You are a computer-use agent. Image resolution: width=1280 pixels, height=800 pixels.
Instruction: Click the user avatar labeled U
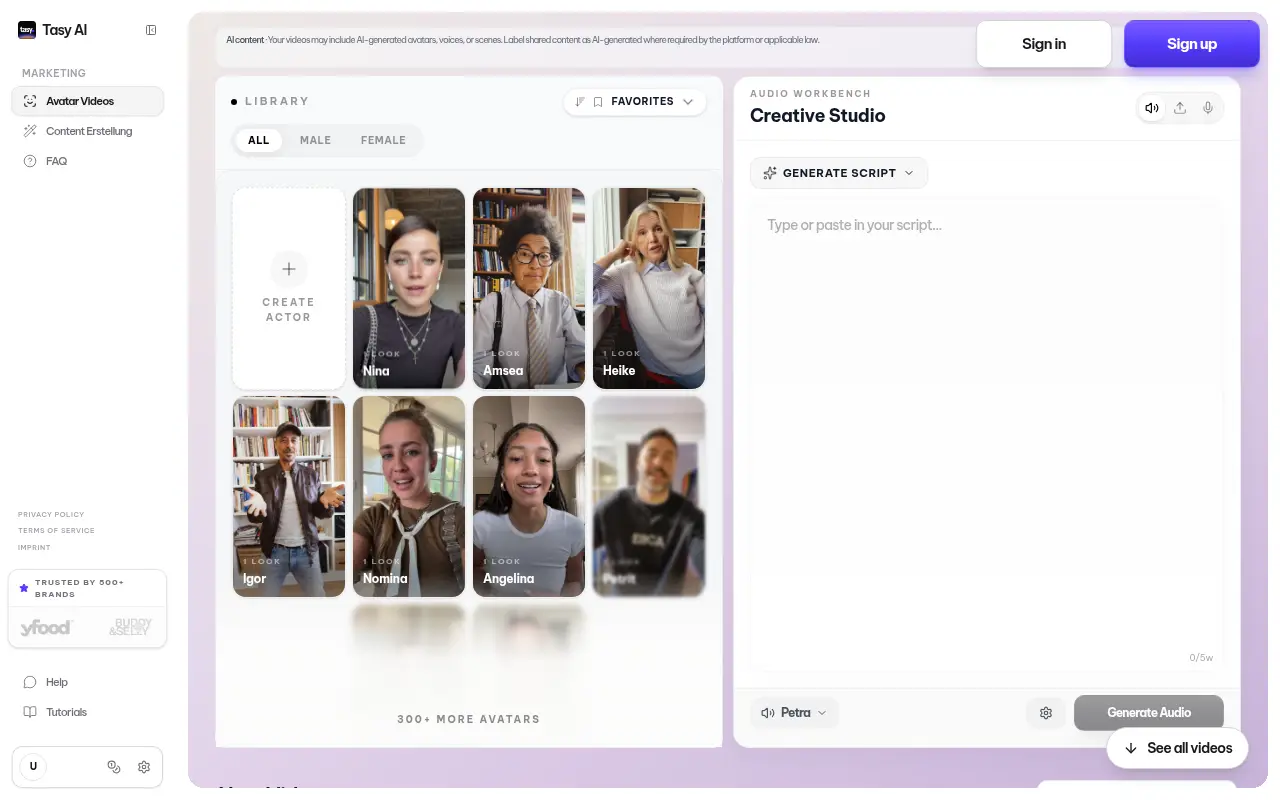[33, 767]
